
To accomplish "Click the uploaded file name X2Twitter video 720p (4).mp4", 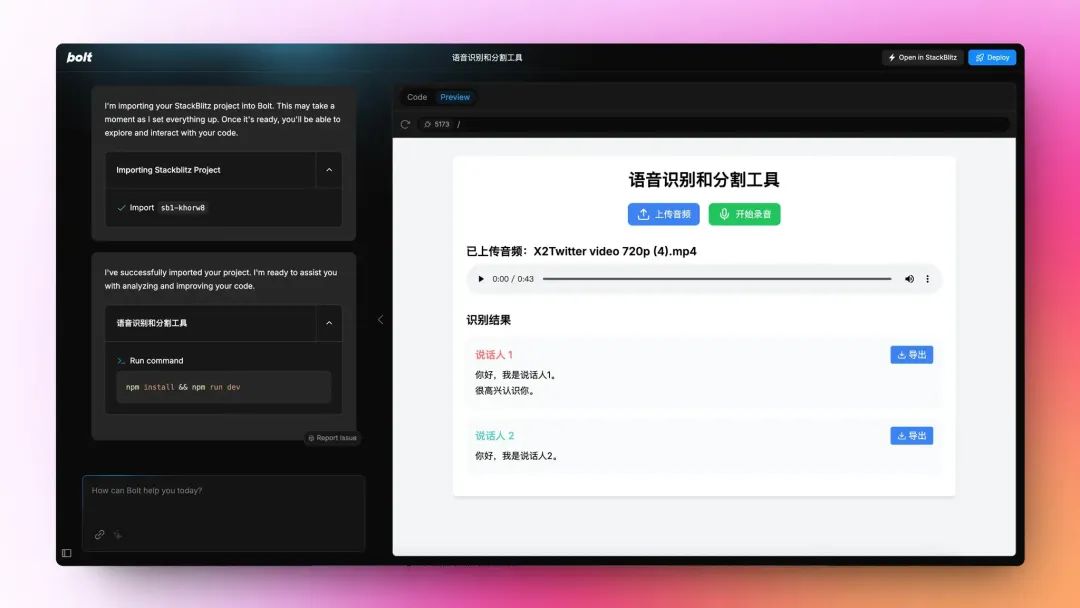I will point(615,251).
